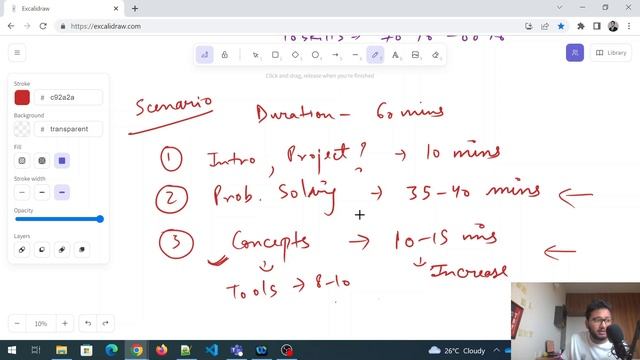Zoom in with the plus button

click(x=65, y=323)
